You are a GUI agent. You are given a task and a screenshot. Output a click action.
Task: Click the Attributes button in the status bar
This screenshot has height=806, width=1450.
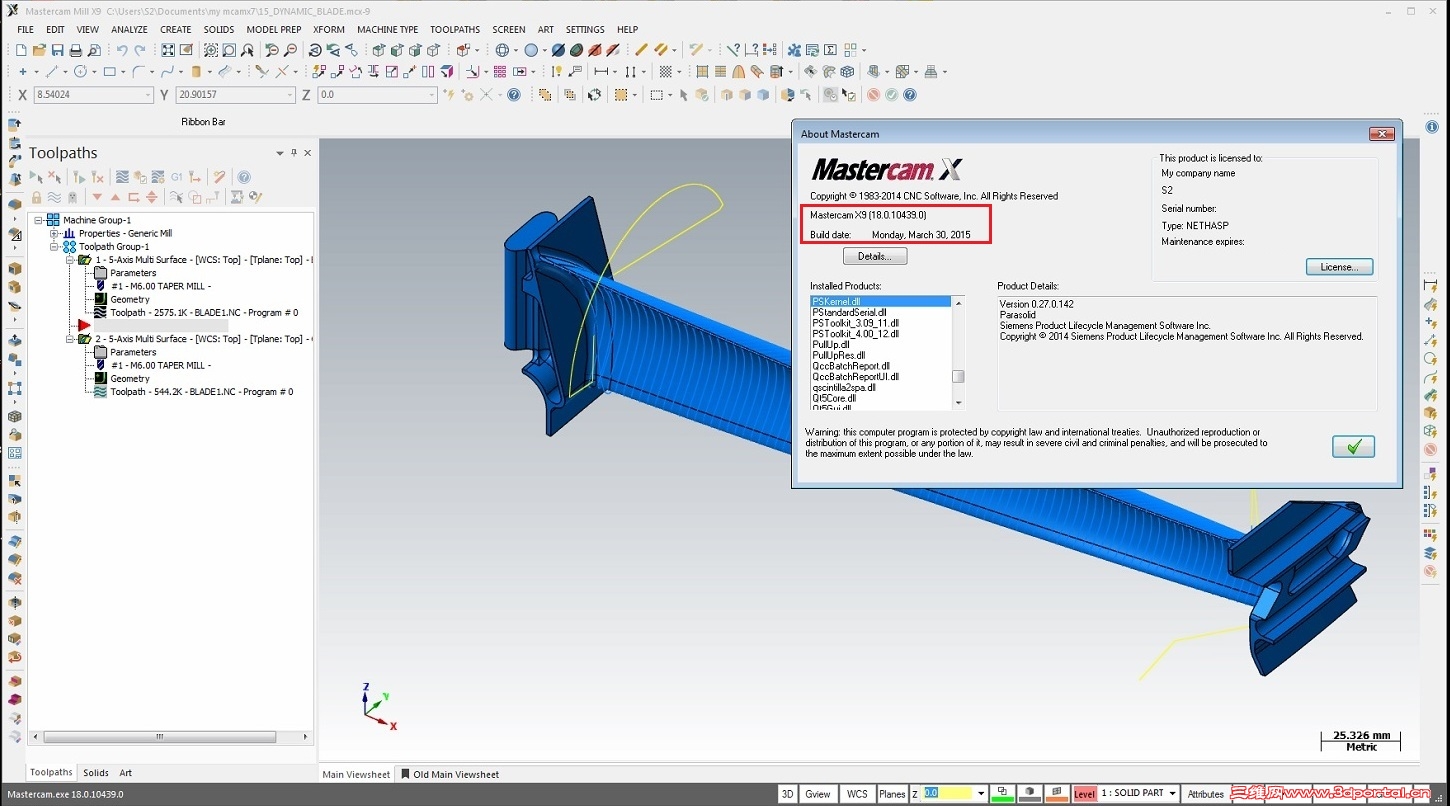(1205, 794)
